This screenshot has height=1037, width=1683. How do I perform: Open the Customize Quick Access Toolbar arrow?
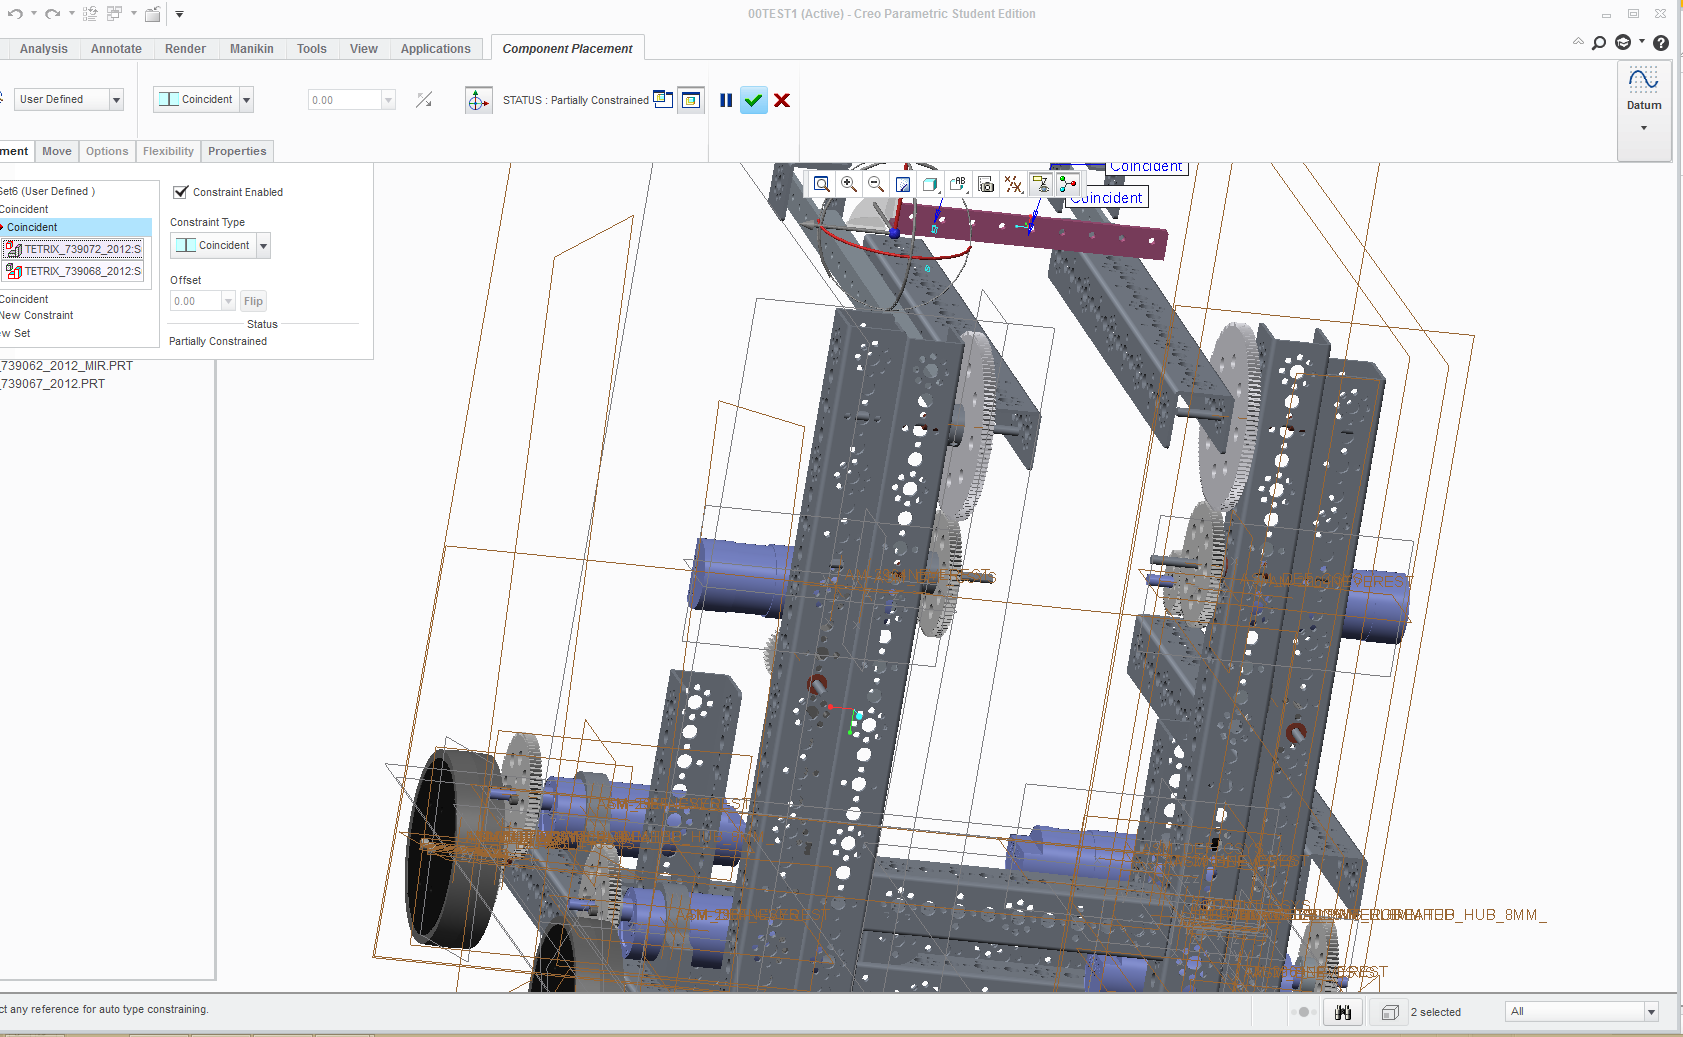click(179, 14)
